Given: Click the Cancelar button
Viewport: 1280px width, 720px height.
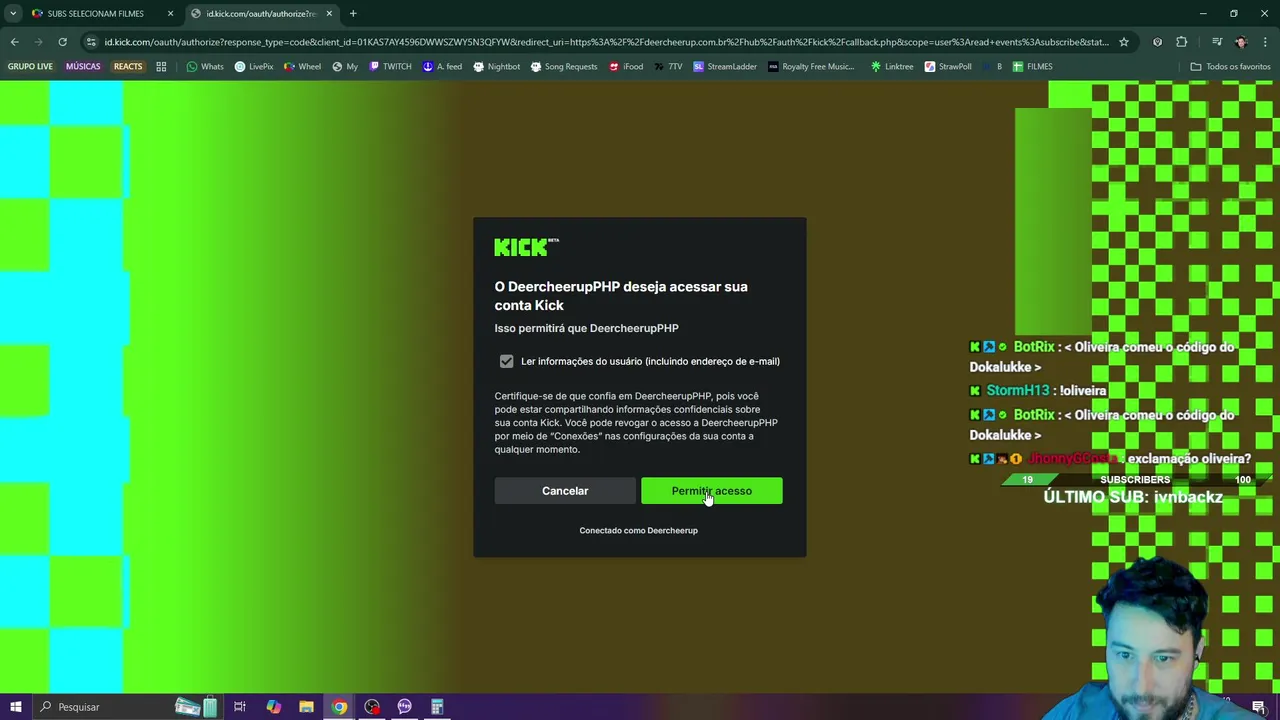Looking at the screenshot, I should 565,491.
